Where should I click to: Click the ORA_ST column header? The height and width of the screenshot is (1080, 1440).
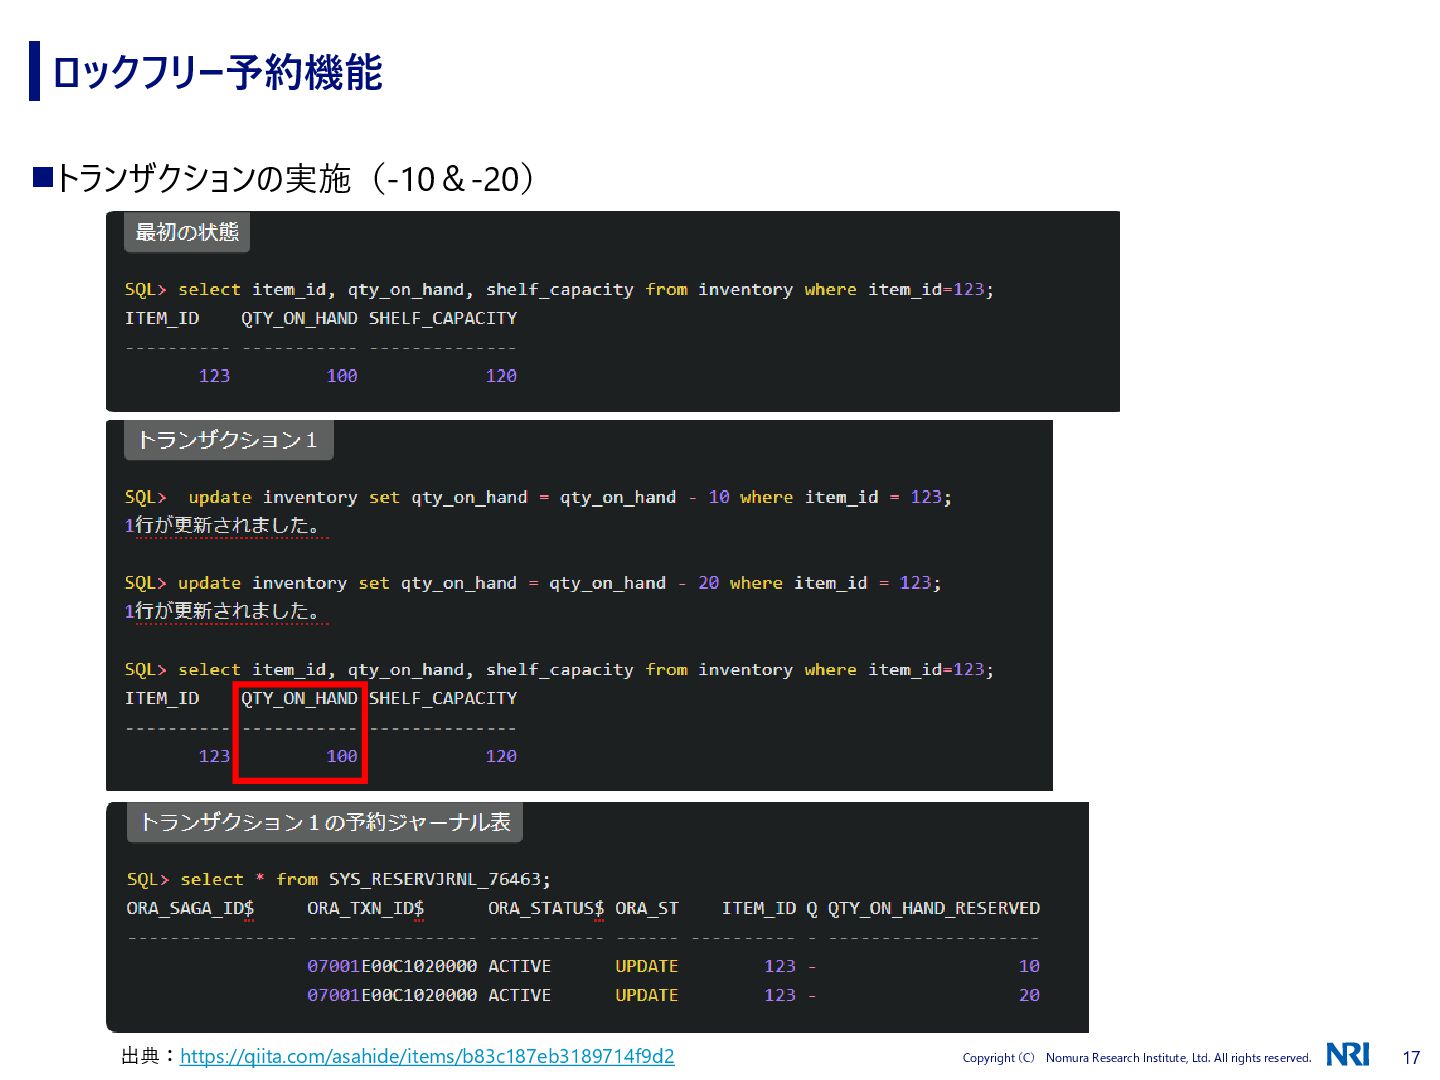(647, 908)
